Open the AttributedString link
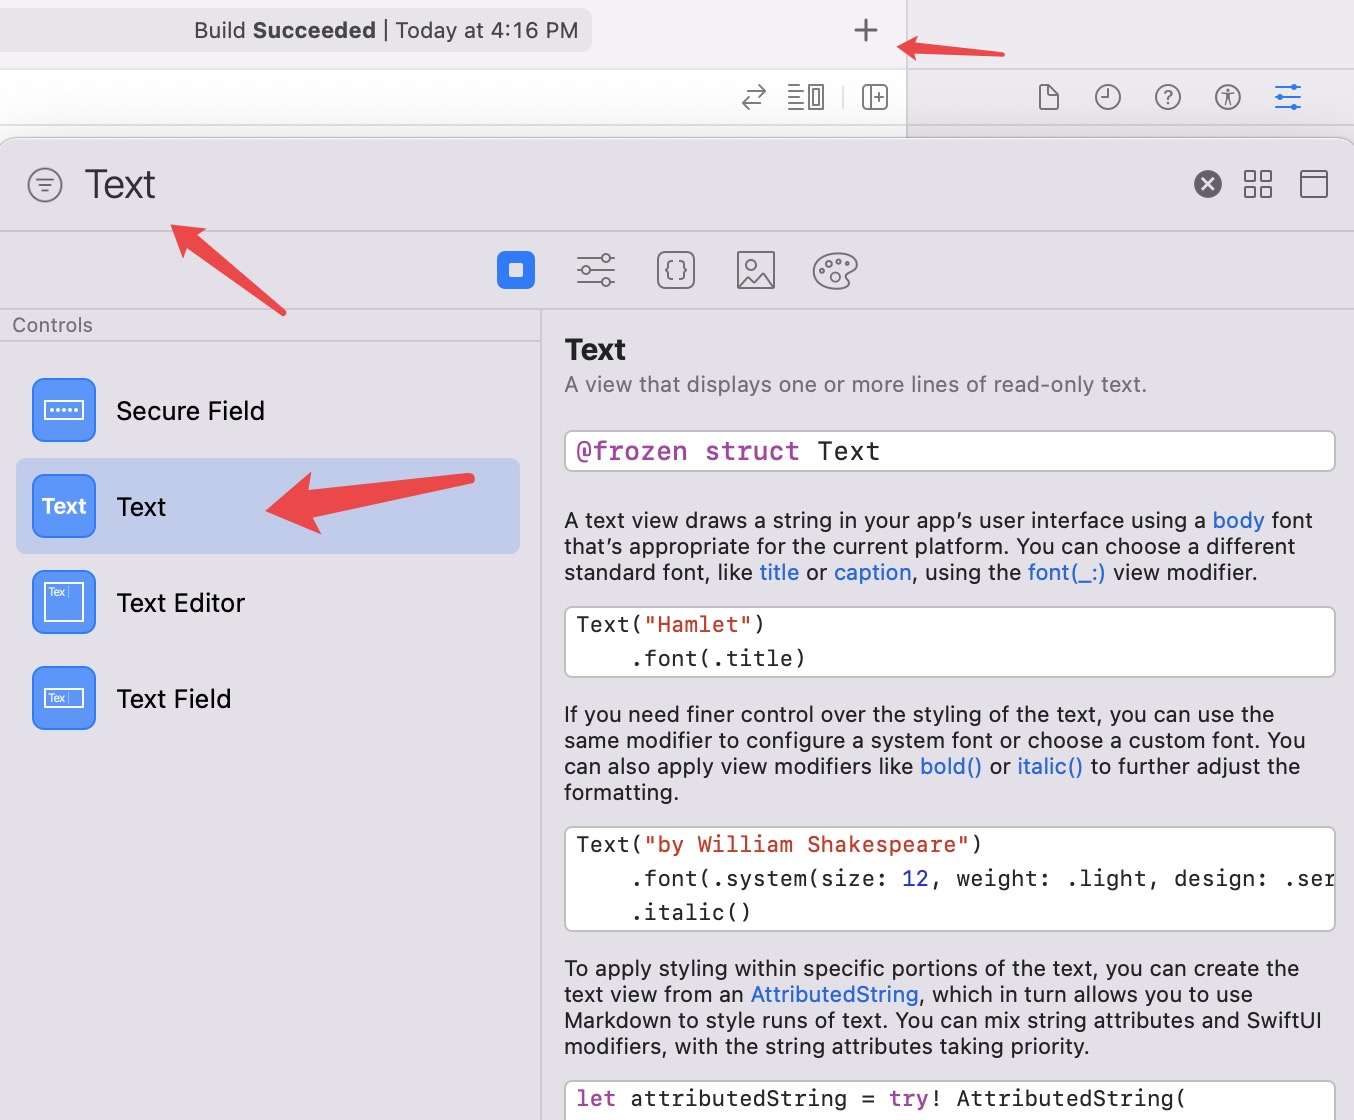 834,994
